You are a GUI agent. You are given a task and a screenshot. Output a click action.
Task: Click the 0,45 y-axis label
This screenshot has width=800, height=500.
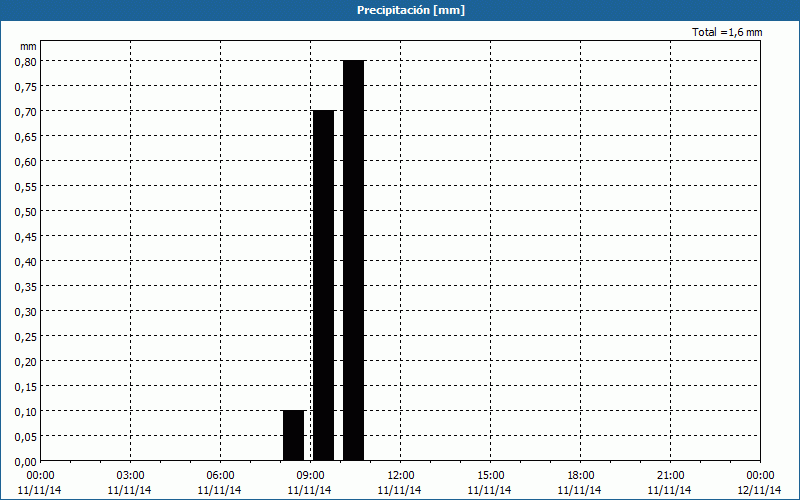26,236
